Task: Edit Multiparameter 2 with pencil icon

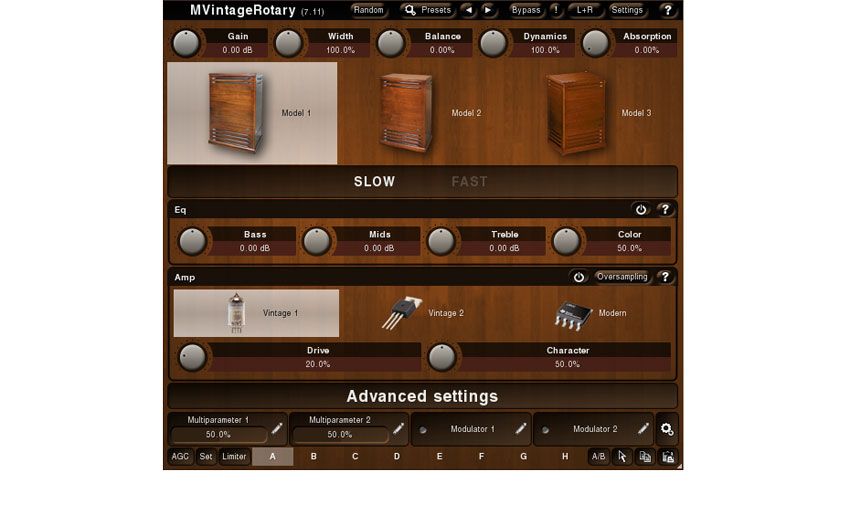Action: 398,429
